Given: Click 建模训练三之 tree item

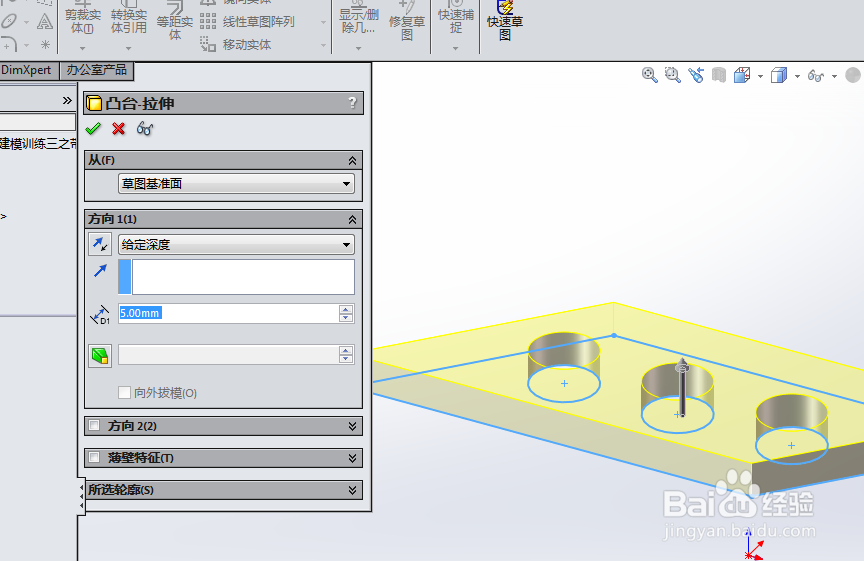Looking at the screenshot, I should click(x=37, y=144).
